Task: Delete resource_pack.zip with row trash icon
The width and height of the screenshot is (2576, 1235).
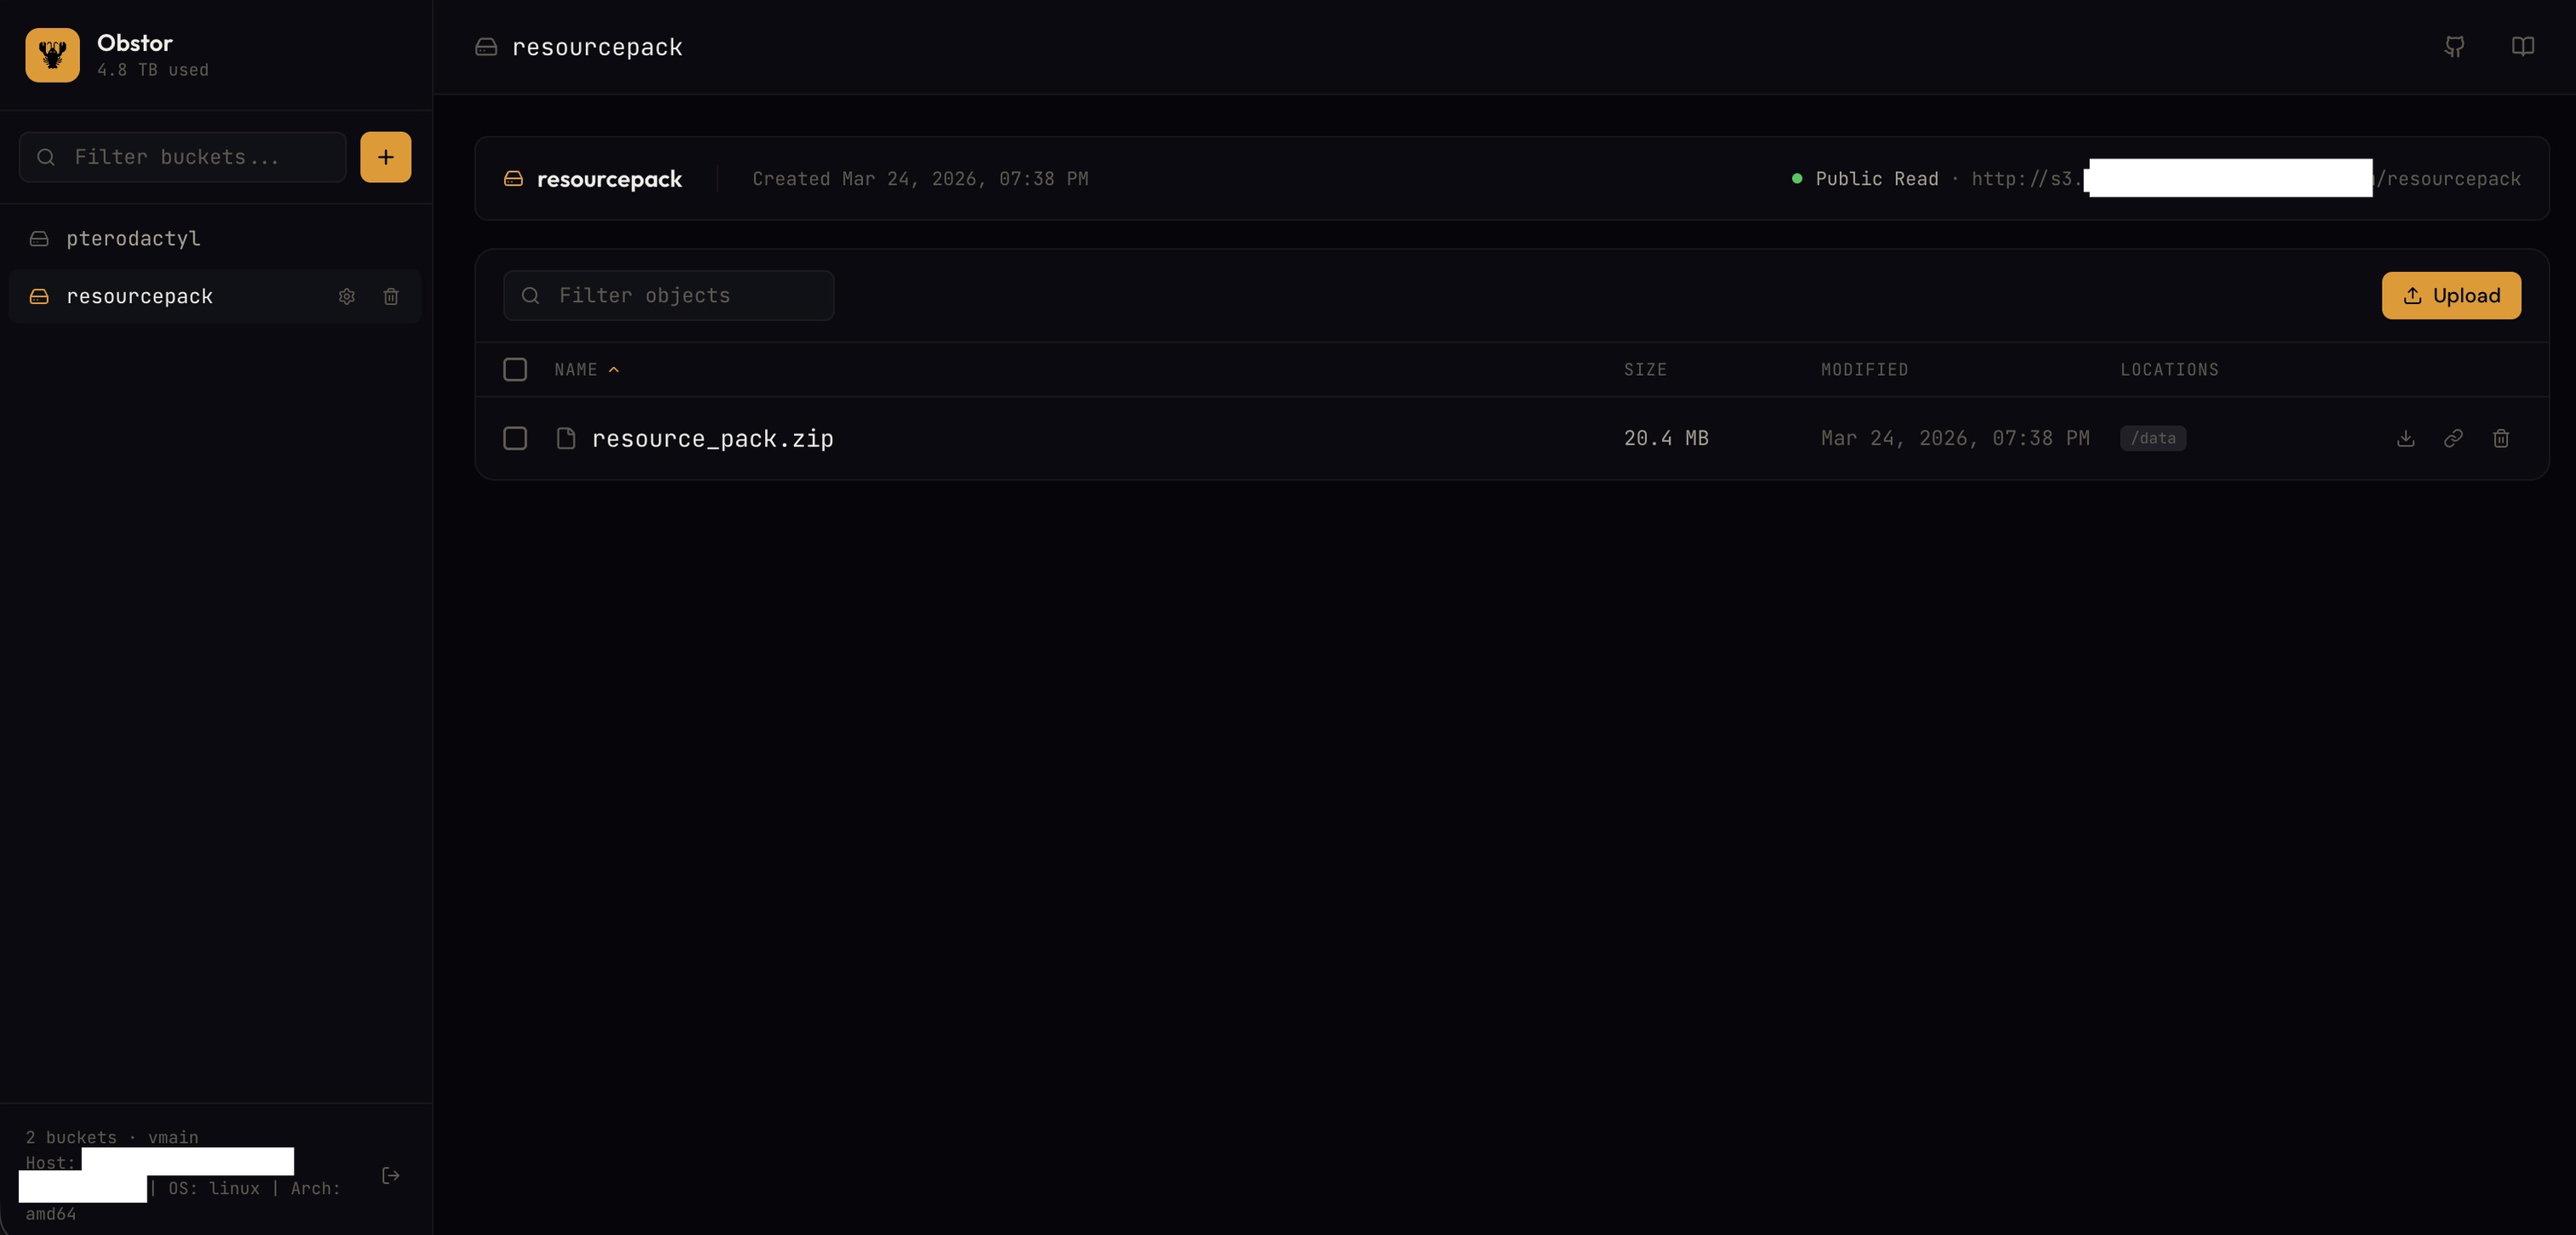Action: tap(2500, 439)
